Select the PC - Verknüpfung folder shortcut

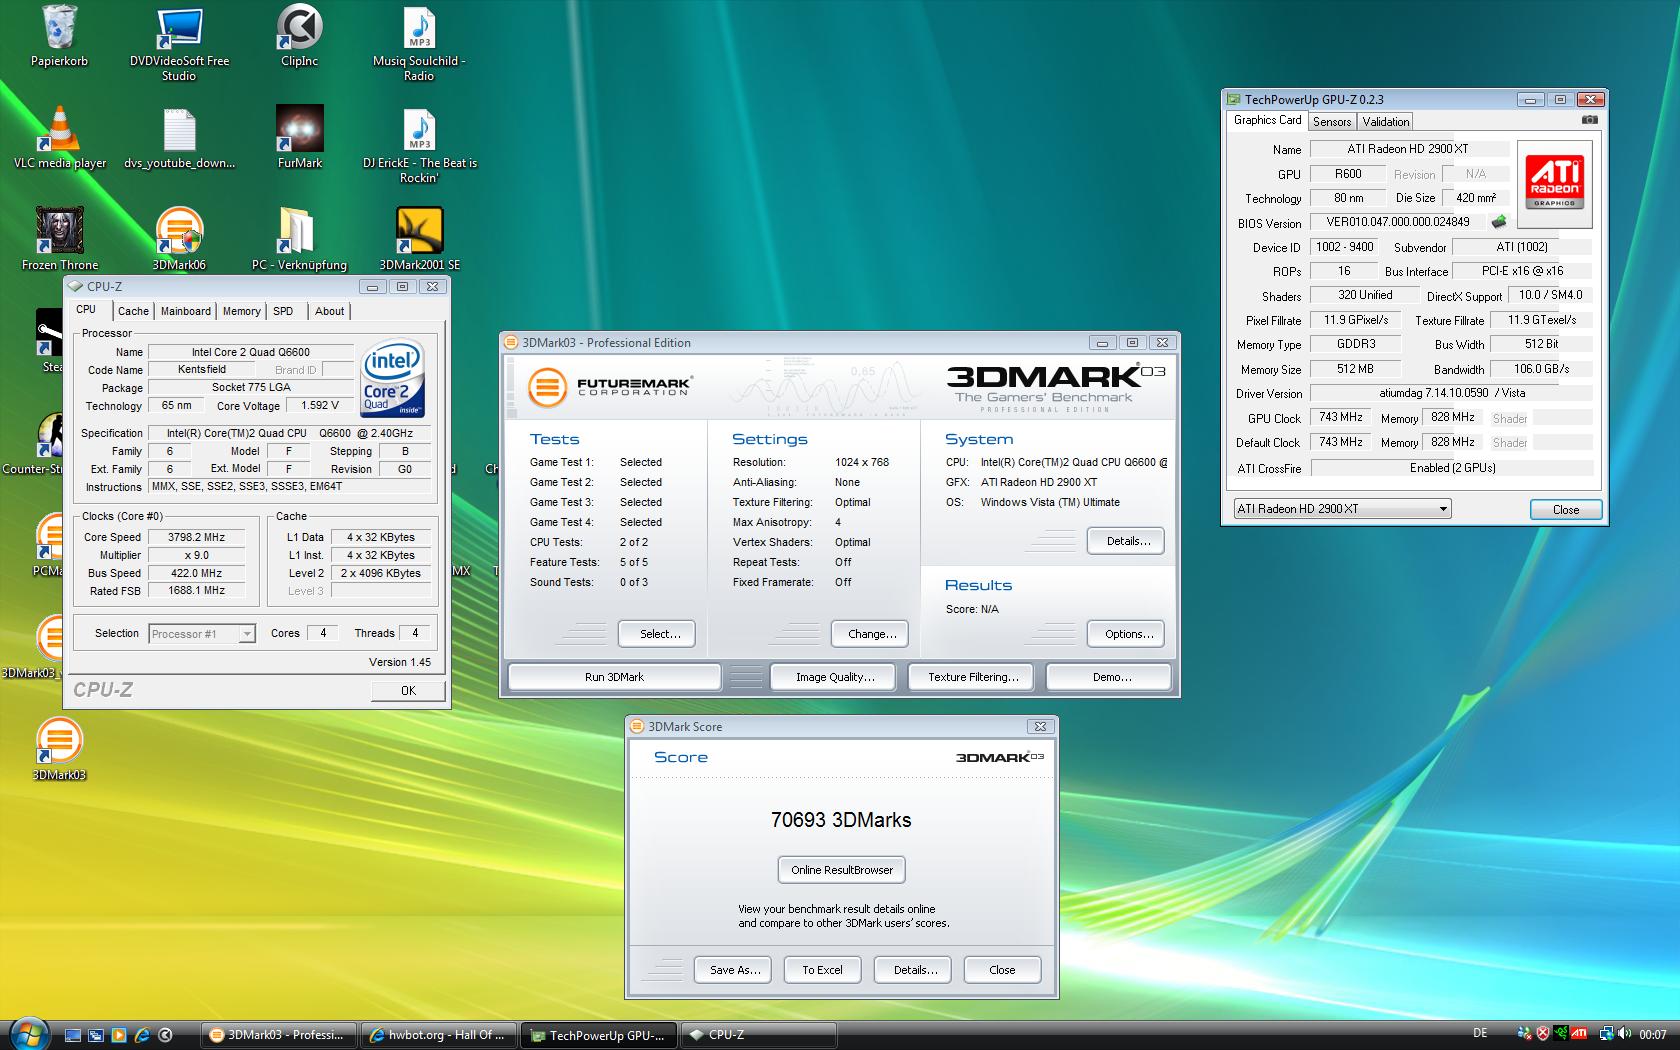300,240
